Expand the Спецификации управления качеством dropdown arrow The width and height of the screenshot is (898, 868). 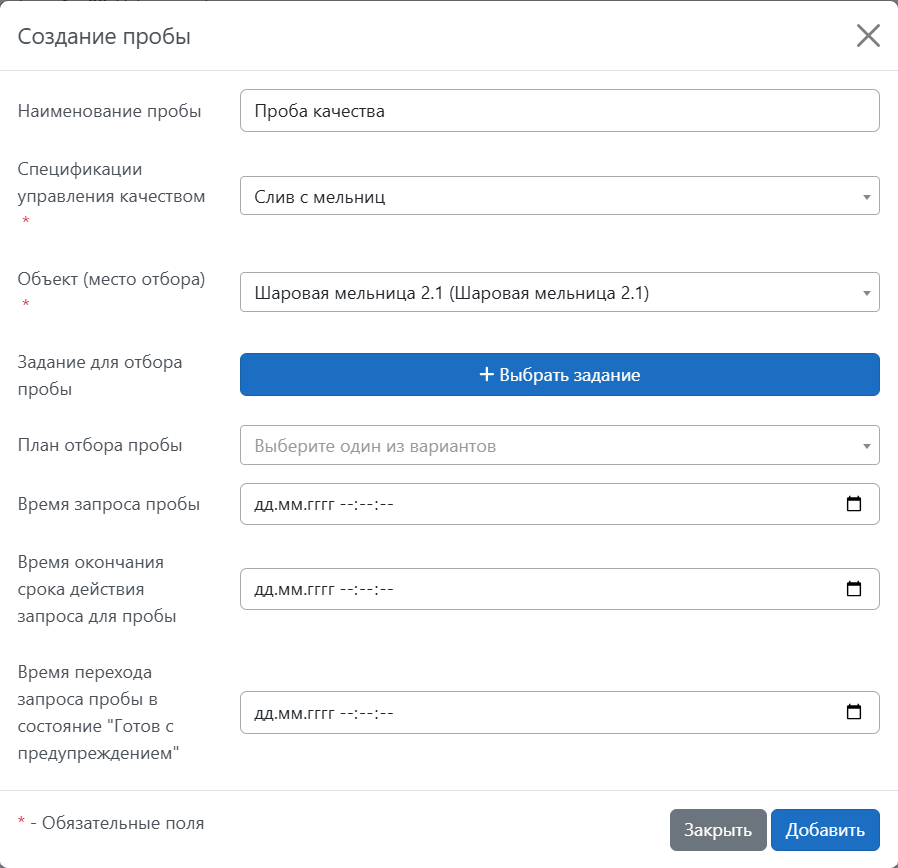point(866,197)
